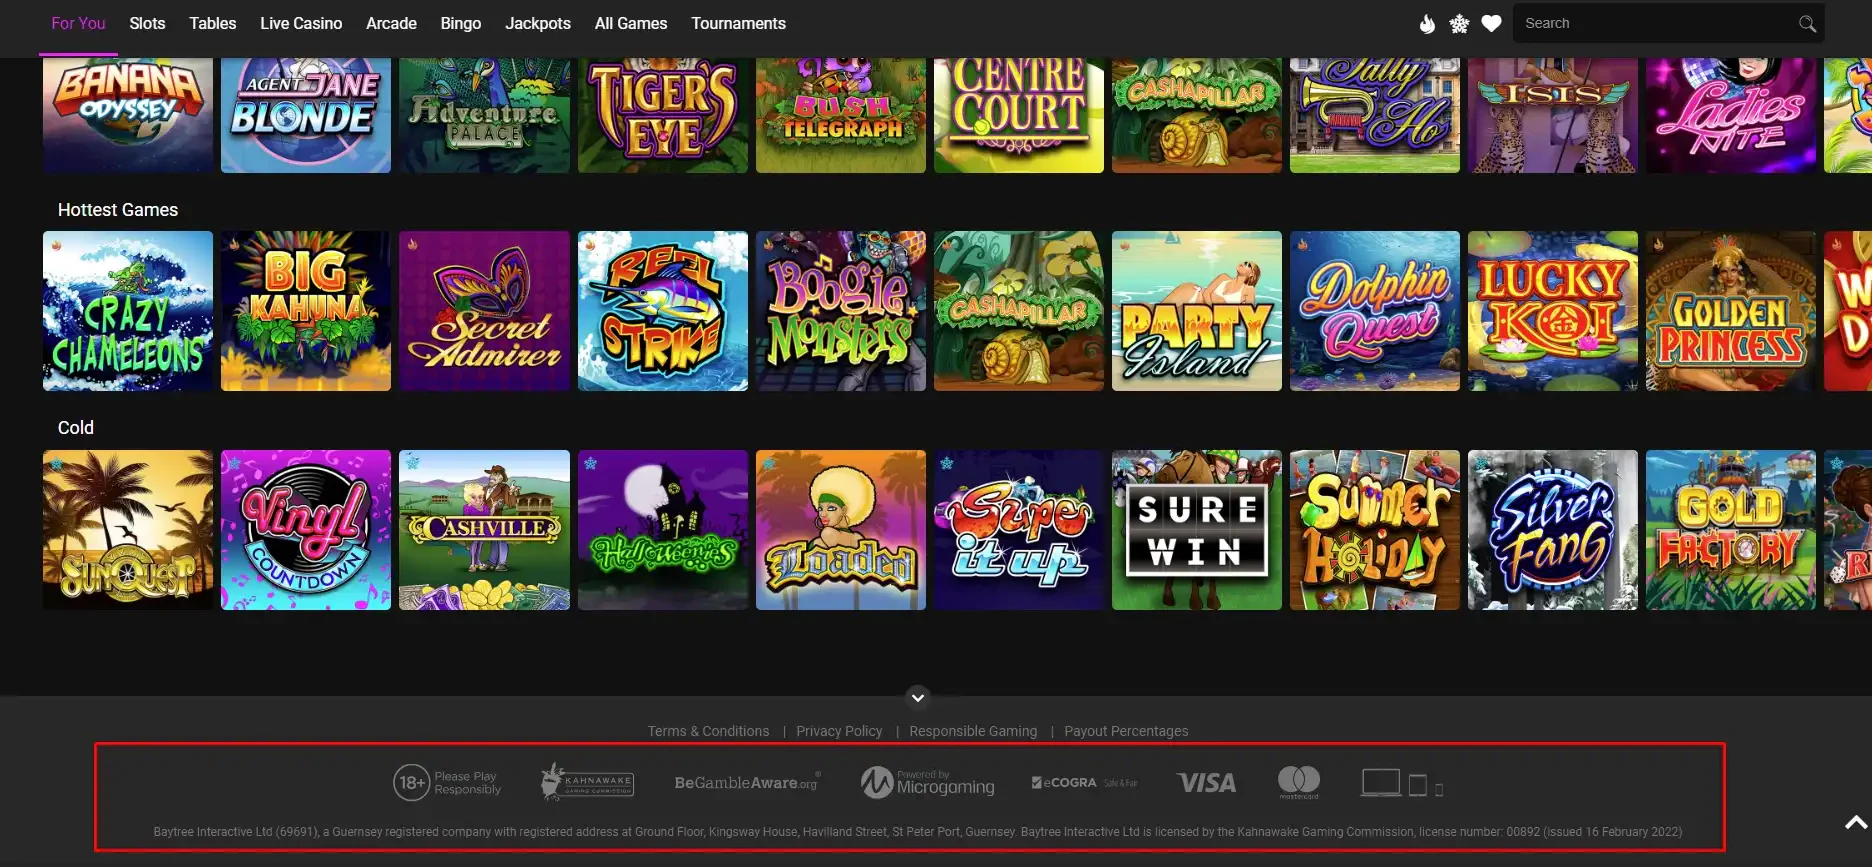The width and height of the screenshot is (1872, 867).
Task: Click the cold games snowflake icon
Action: [1459, 24]
